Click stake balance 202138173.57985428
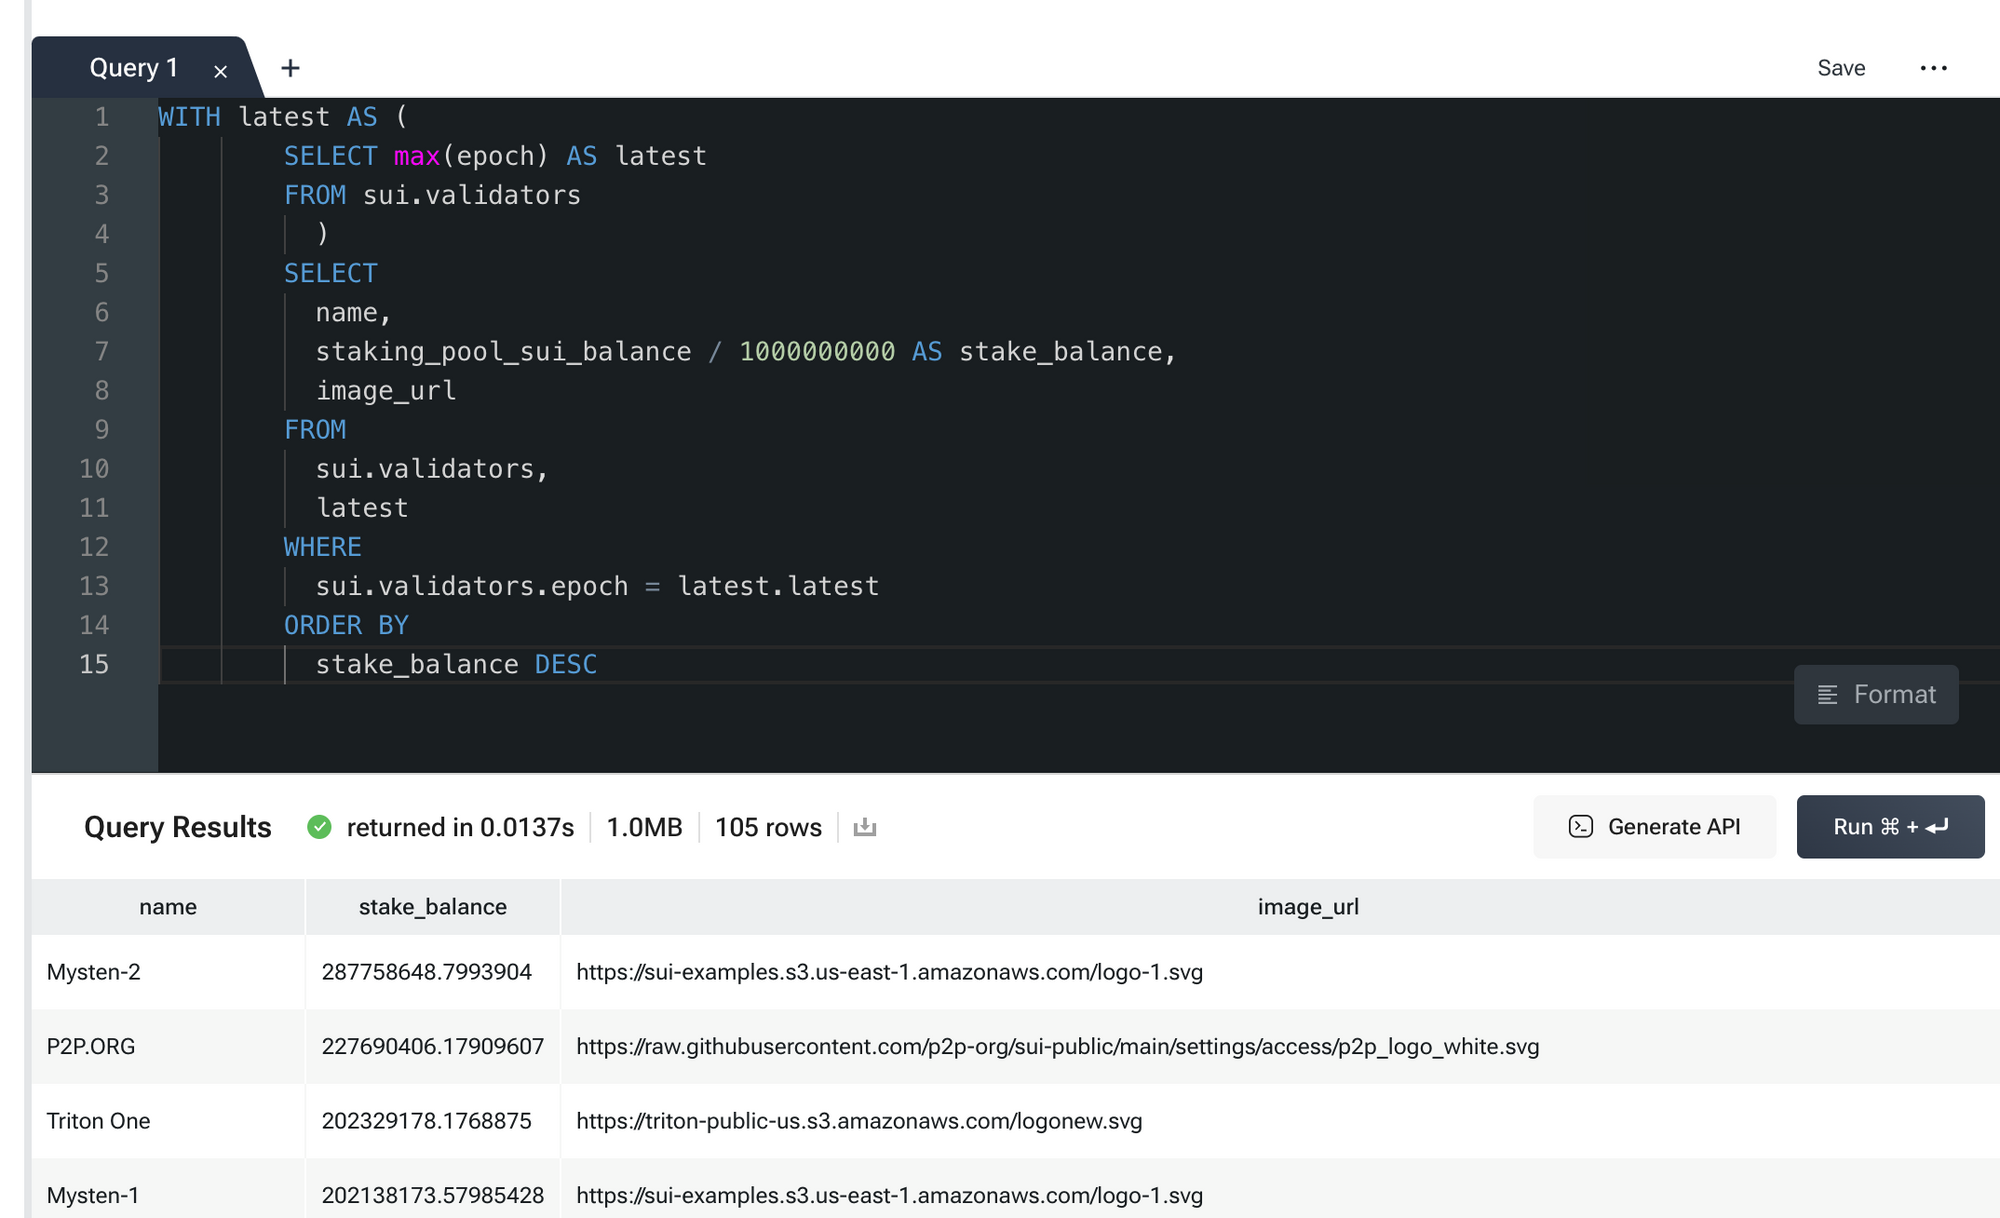The width and height of the screenshot is (2000, 1218). (x=433, y=1195)
